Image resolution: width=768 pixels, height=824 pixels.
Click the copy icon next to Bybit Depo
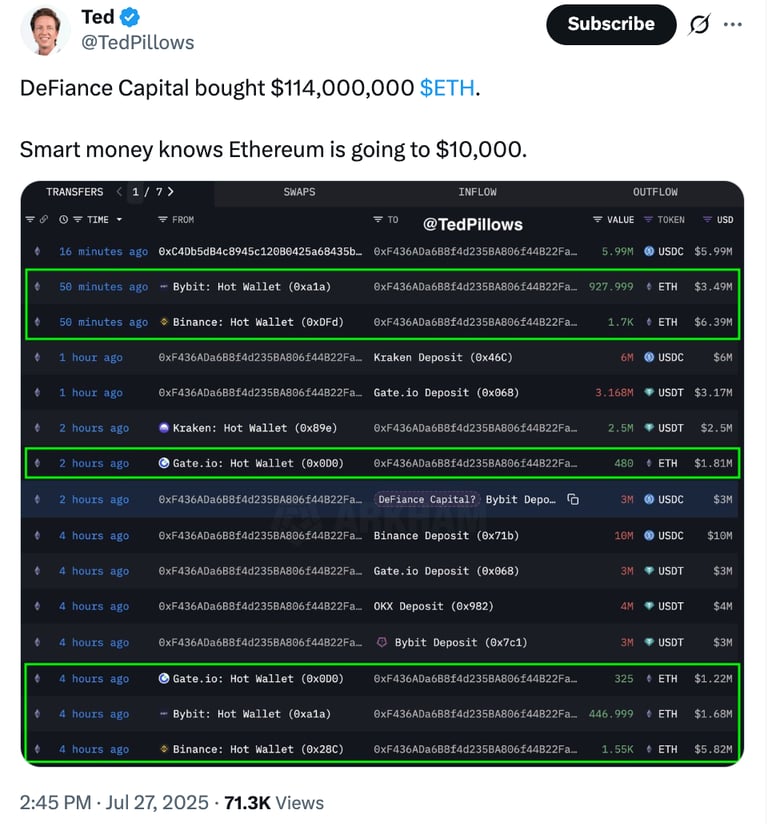[573, 499]
